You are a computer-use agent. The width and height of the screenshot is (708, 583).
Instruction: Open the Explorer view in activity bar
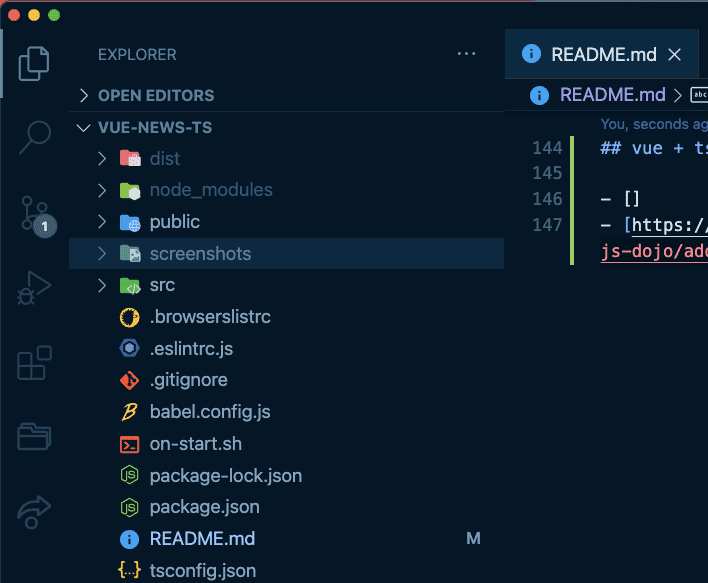tap(34, 64)
